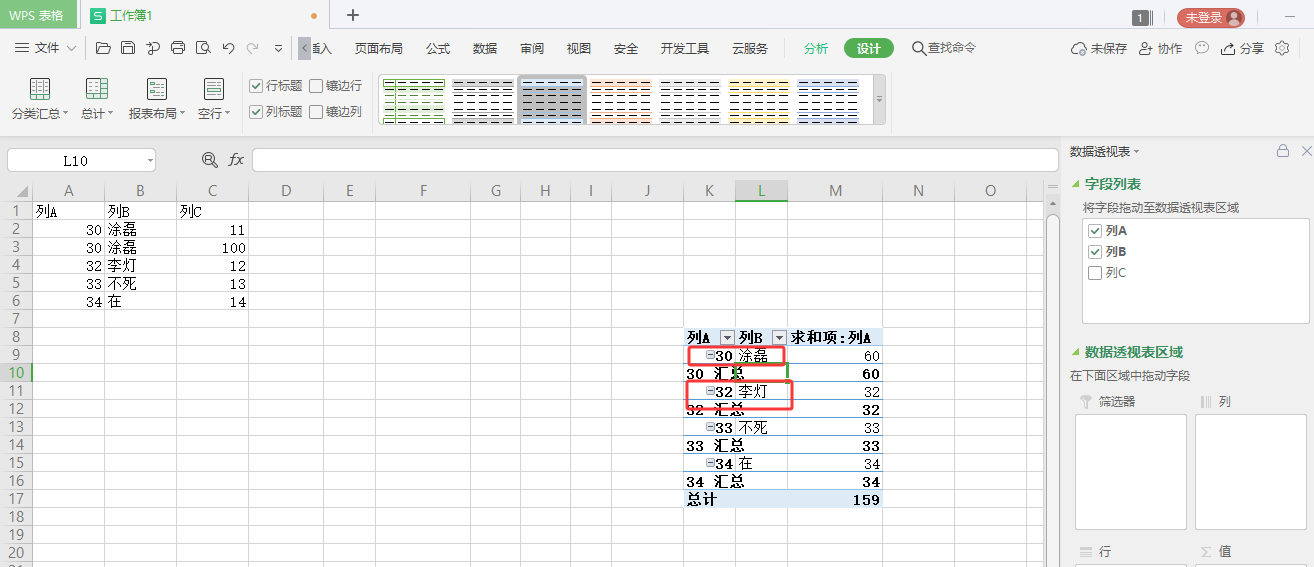Click the 未保存 cloud status button
Viewport: 1314px width, 567px height.
[1099, 48]
